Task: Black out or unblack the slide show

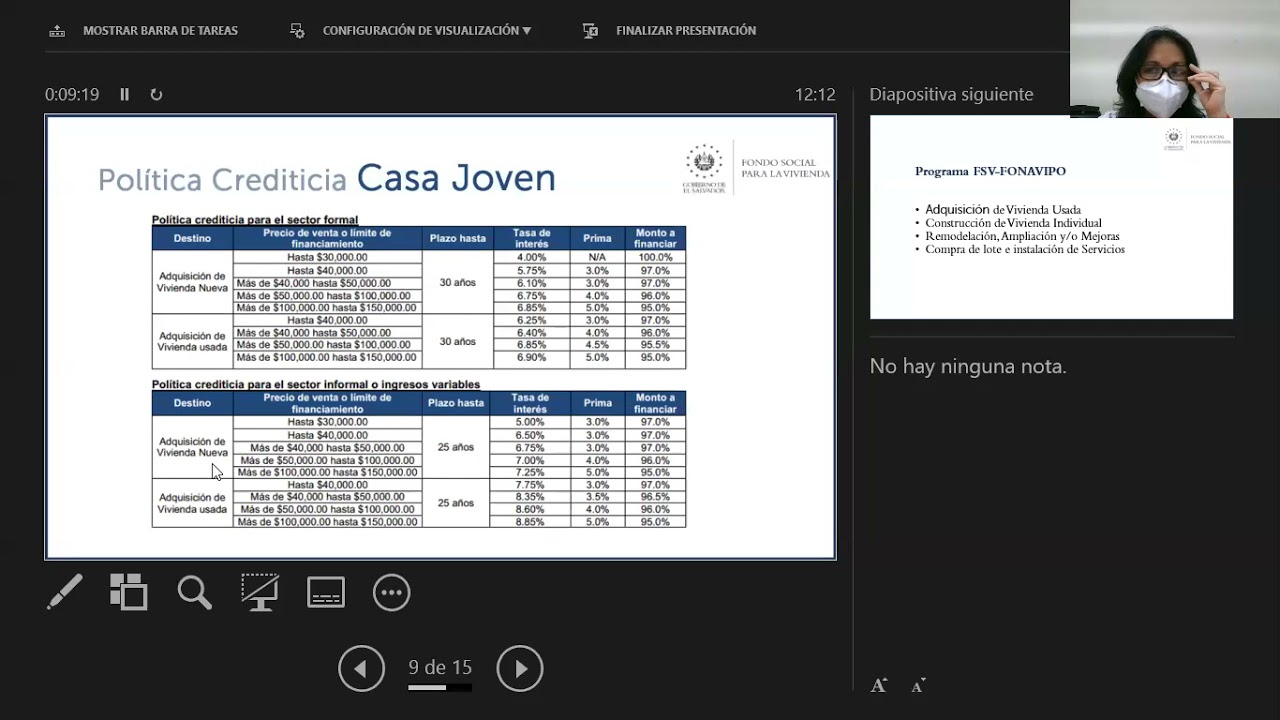Action: [260, 592]
